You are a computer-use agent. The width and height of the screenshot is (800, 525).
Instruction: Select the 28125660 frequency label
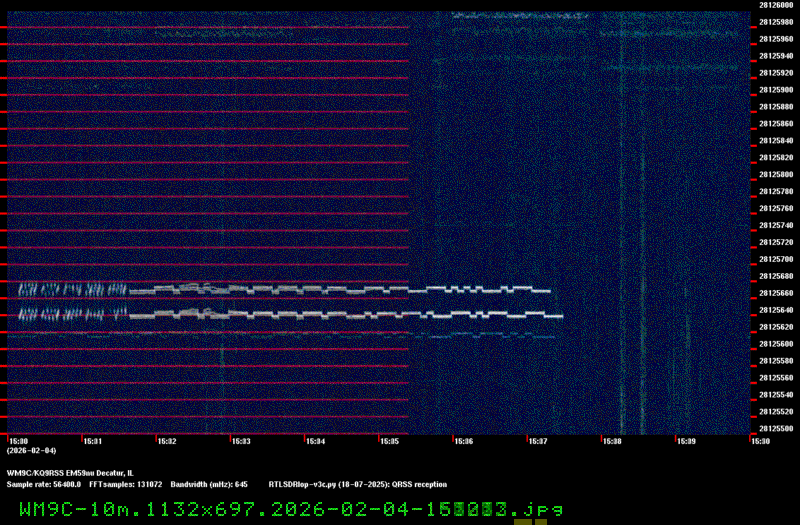[775, 293]
